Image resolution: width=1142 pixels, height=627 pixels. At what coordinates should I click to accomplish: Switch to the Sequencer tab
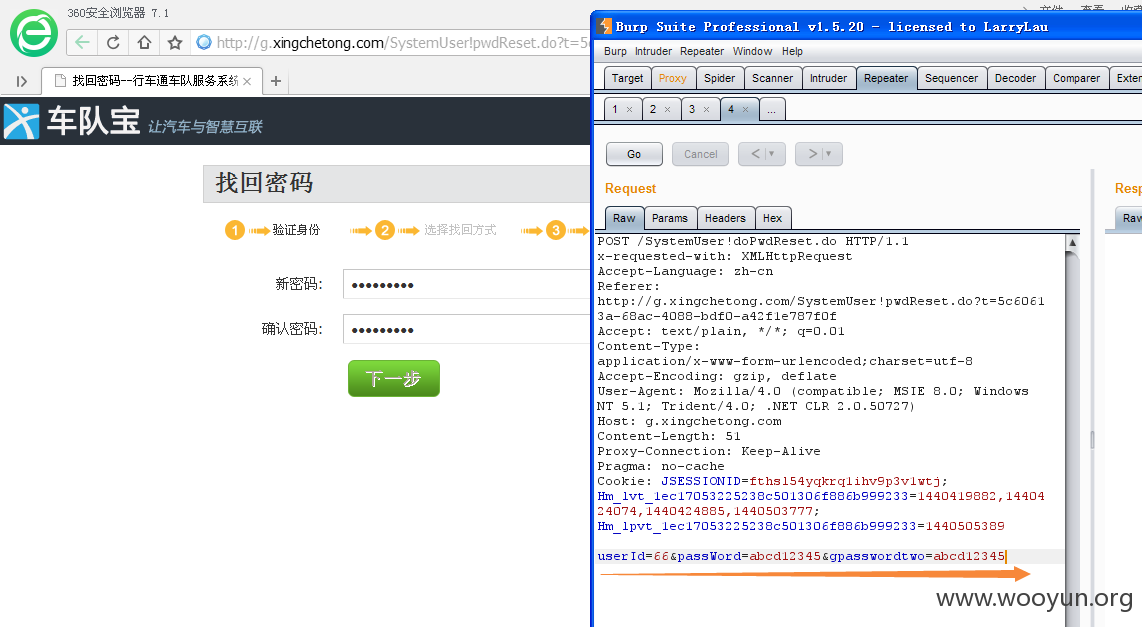coord(951,78)
